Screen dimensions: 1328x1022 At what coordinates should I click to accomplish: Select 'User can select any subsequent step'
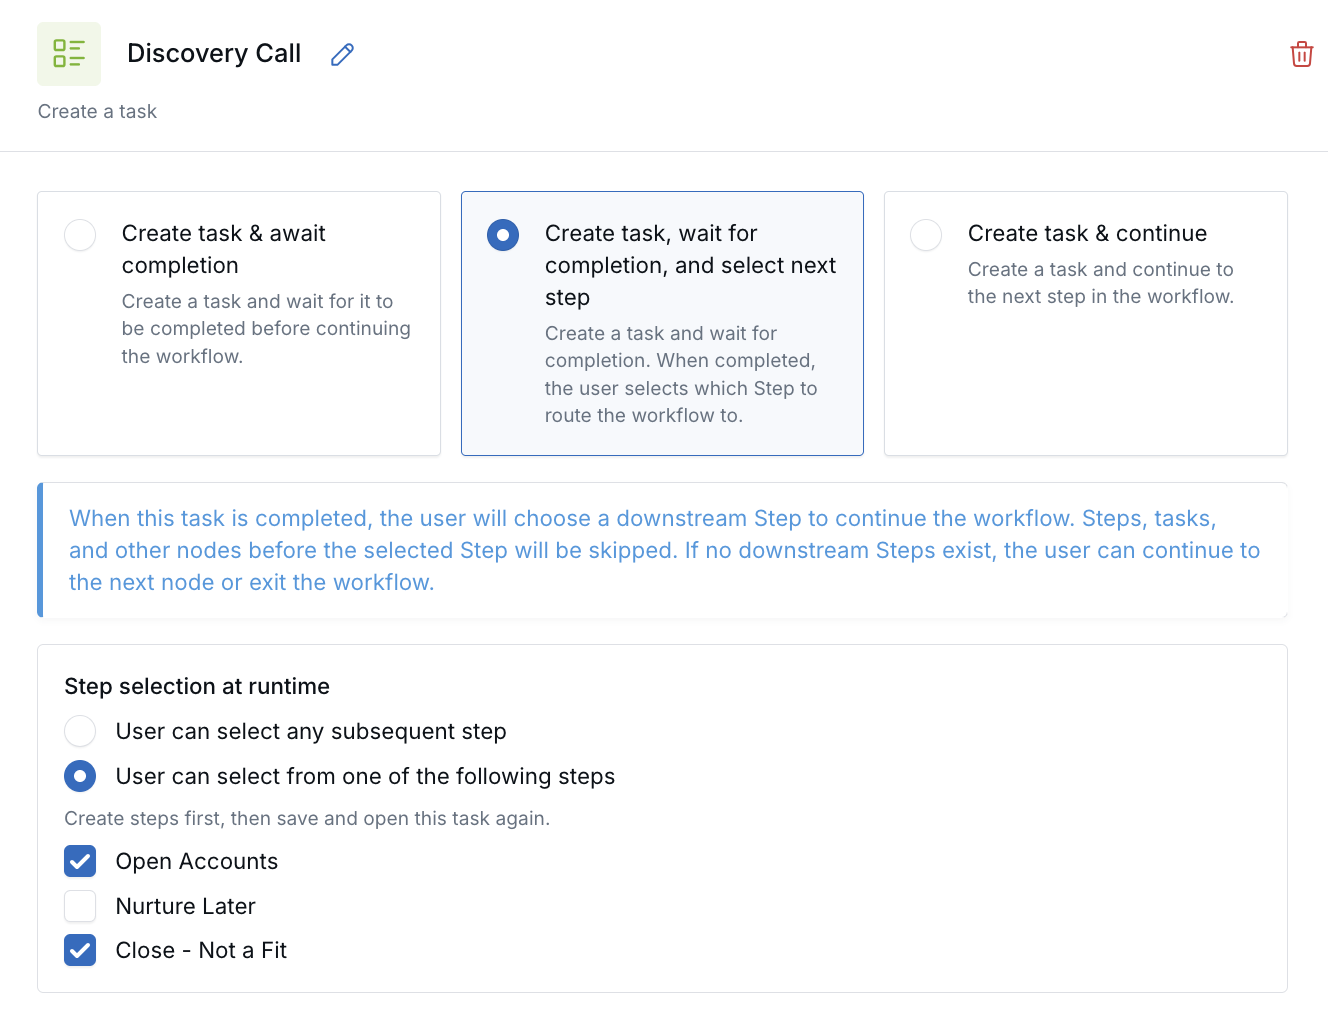tap(80, 731)
